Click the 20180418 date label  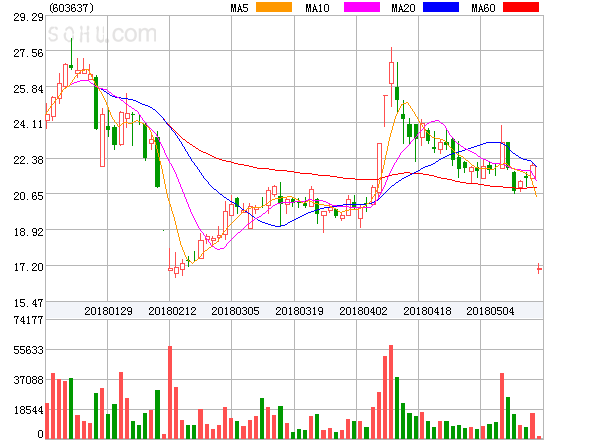[427, 311]
